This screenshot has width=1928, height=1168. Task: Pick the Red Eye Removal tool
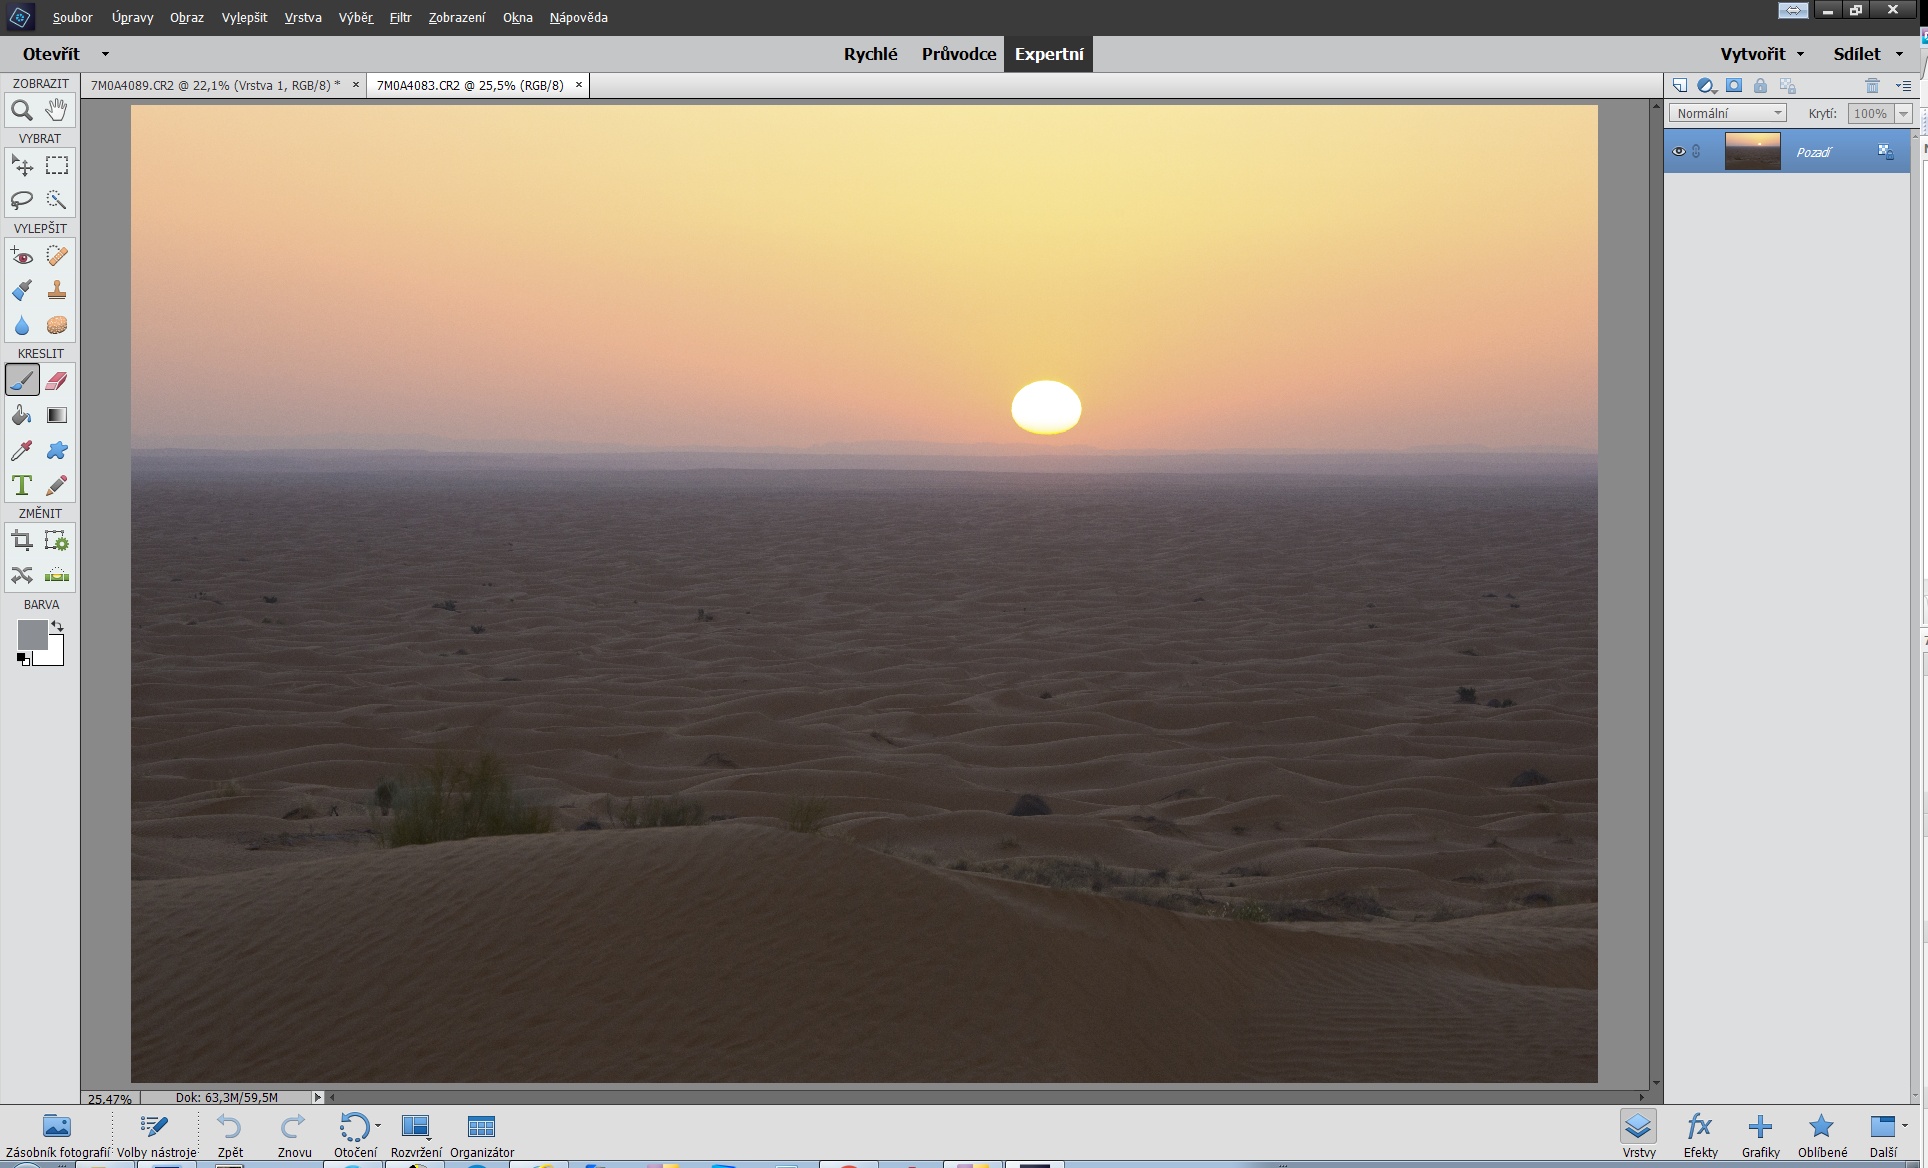(x=22, y=257)
